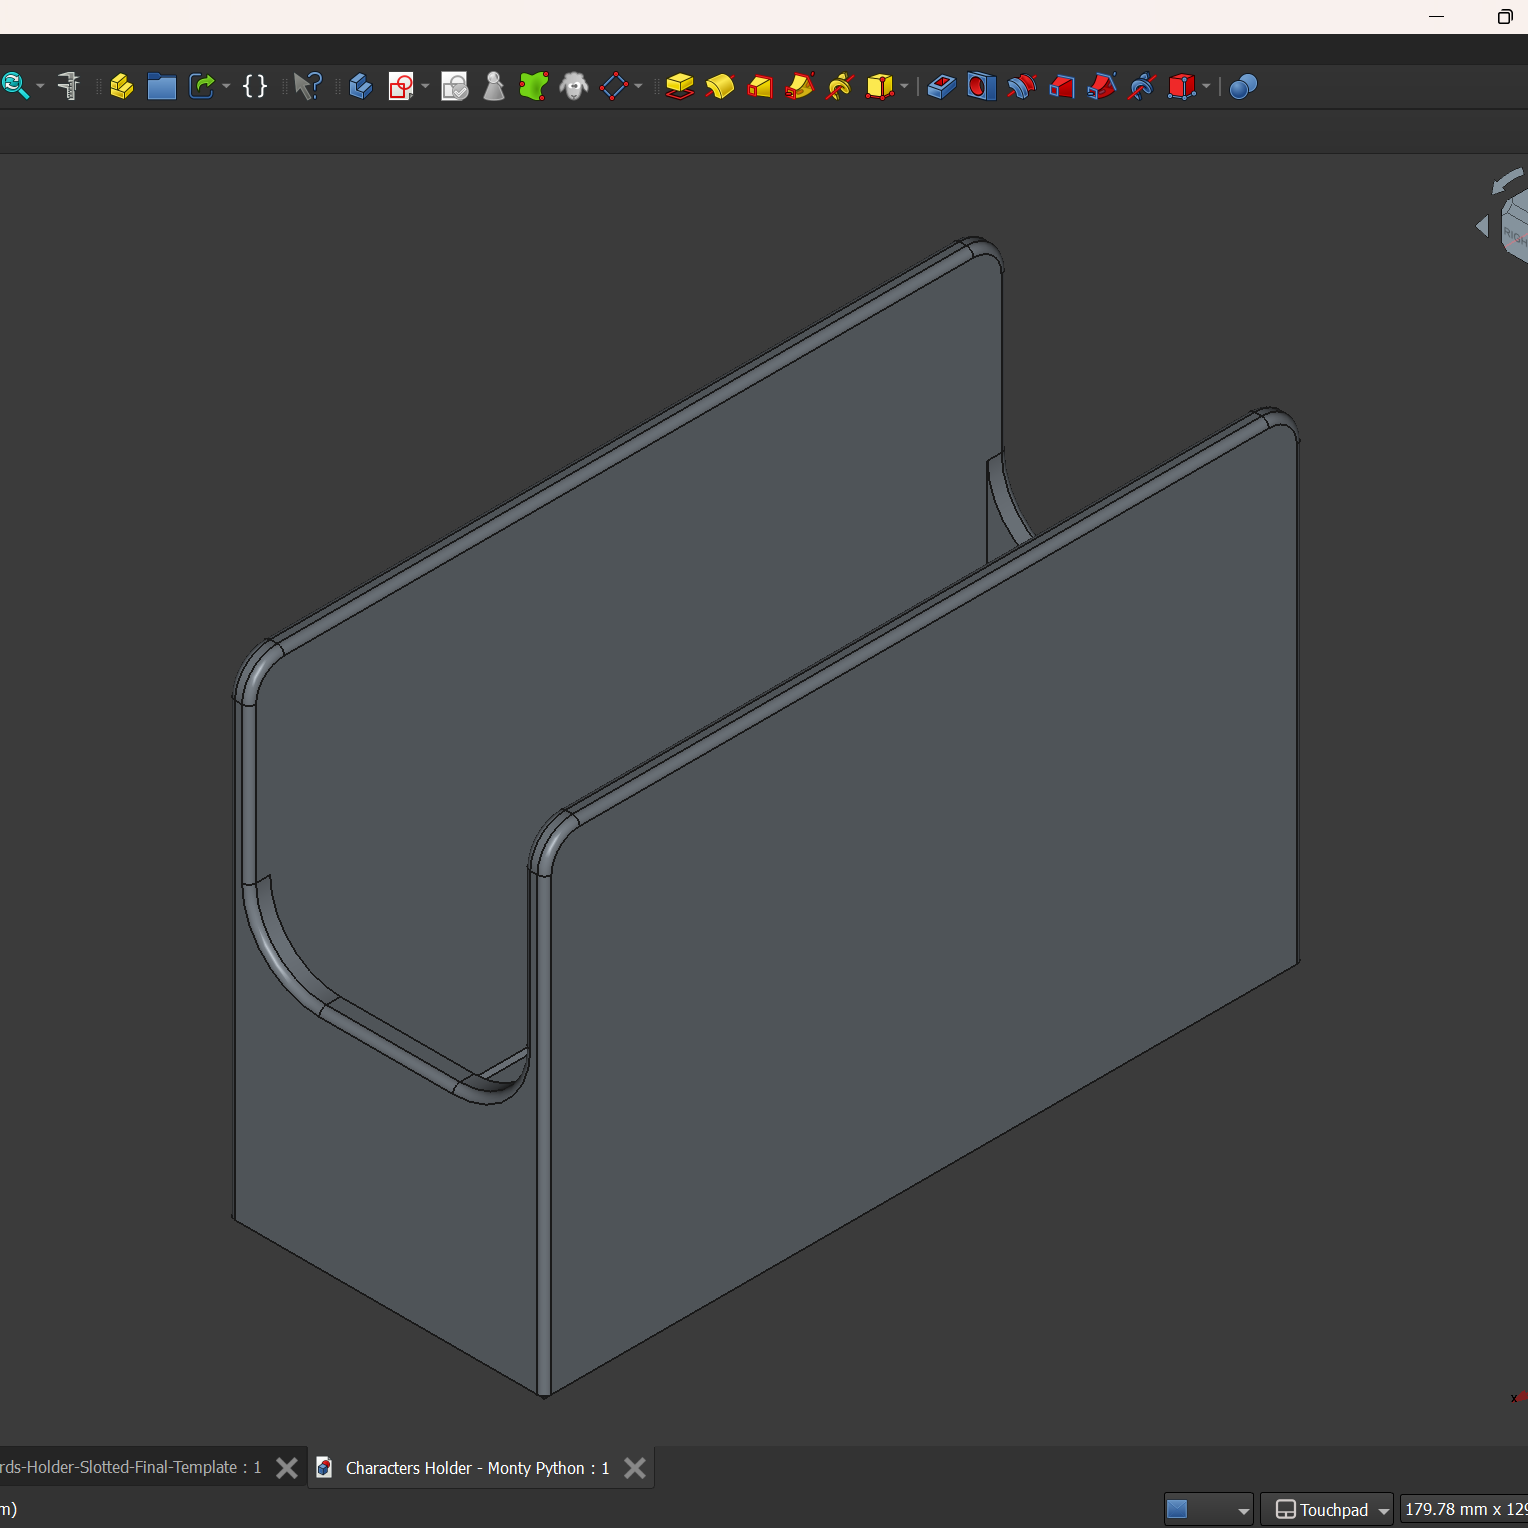
Task: Select the Hole tool icon
Action: click(x=981, y=87)
